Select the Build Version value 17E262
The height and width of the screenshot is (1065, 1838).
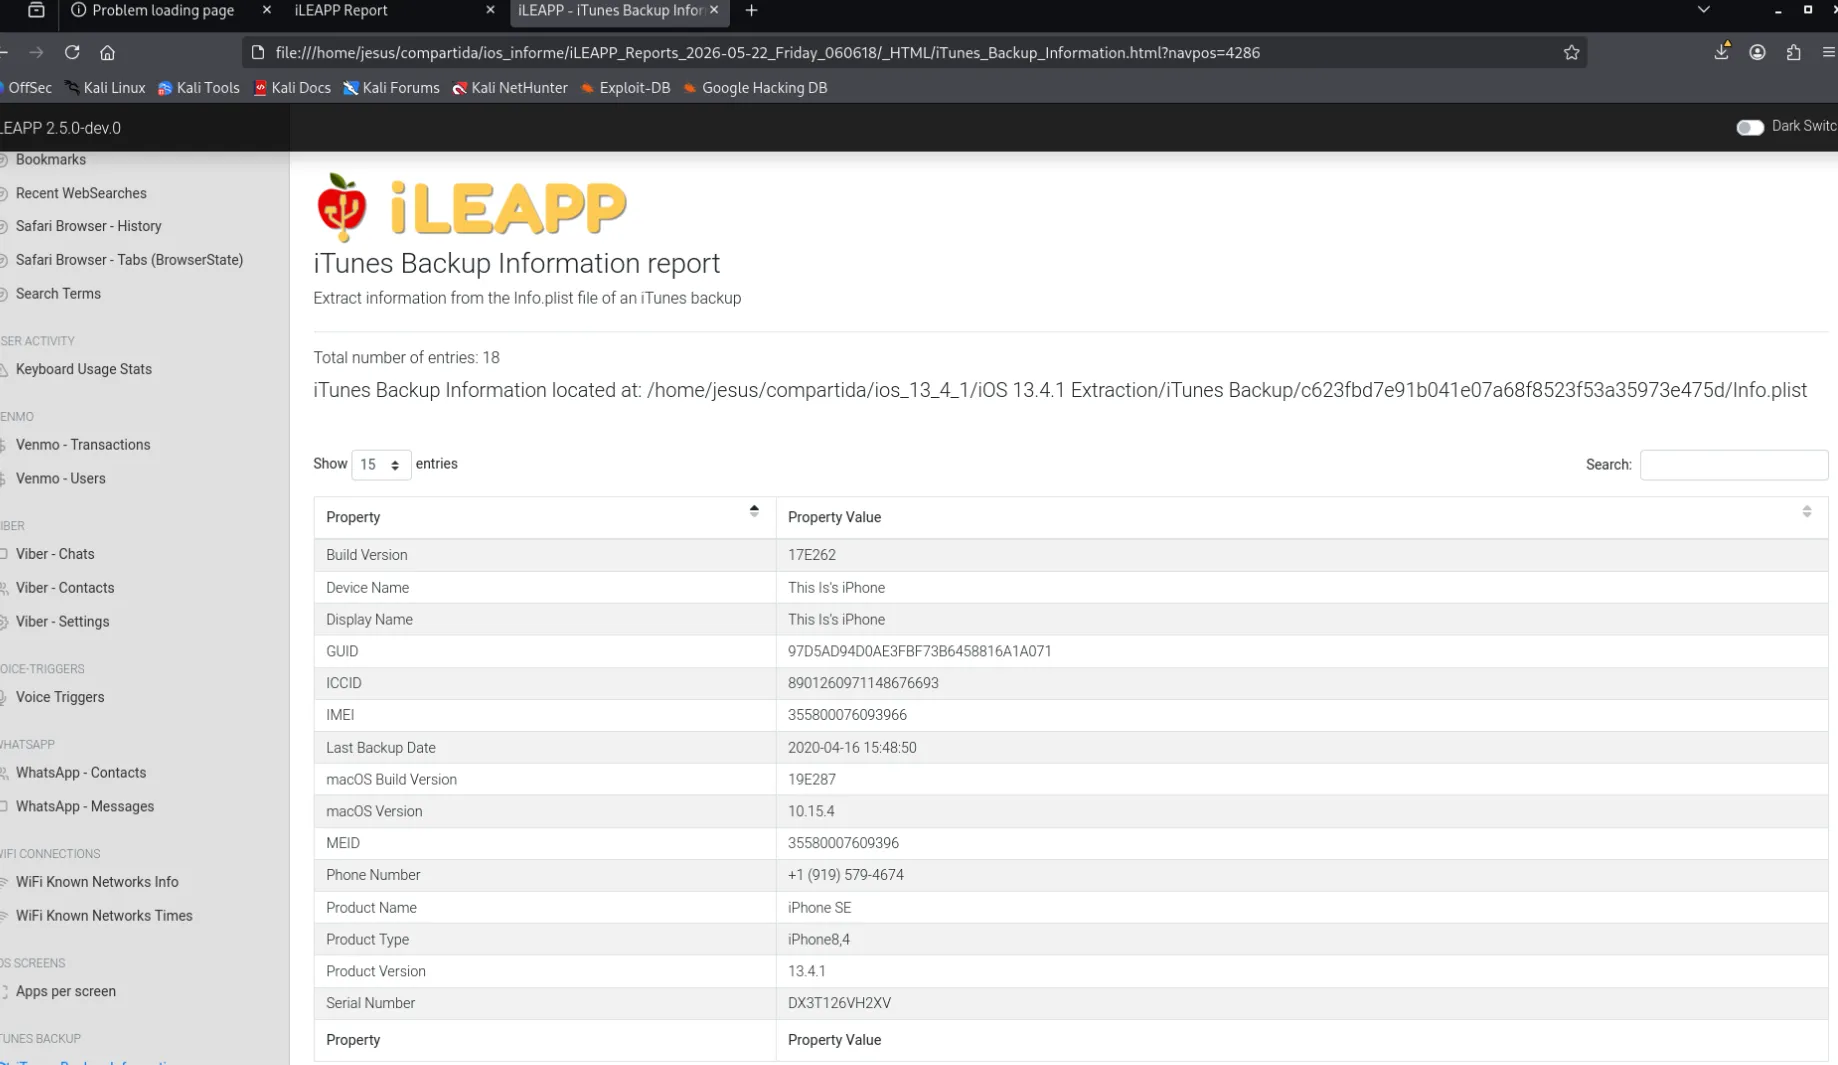coord(812,555)
